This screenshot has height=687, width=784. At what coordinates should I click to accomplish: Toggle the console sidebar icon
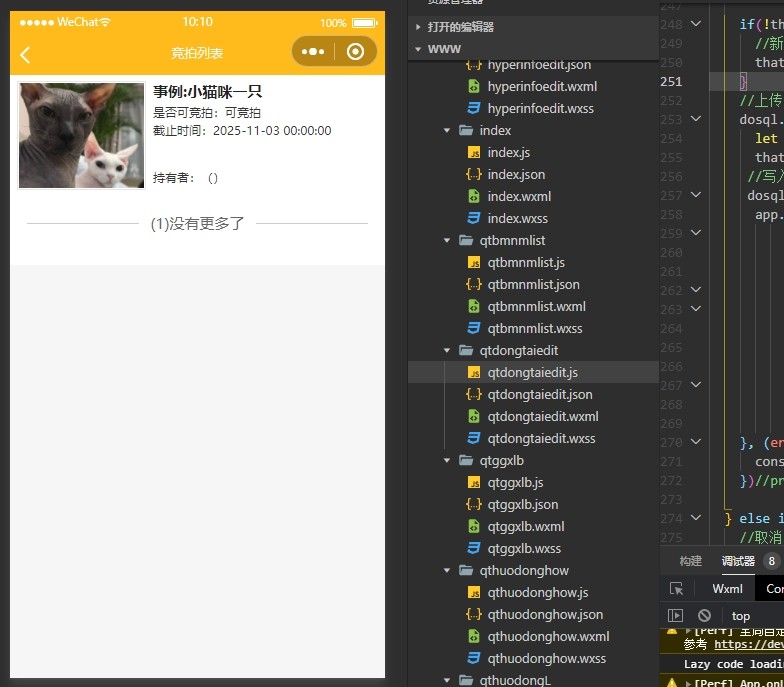click(675, 616)
